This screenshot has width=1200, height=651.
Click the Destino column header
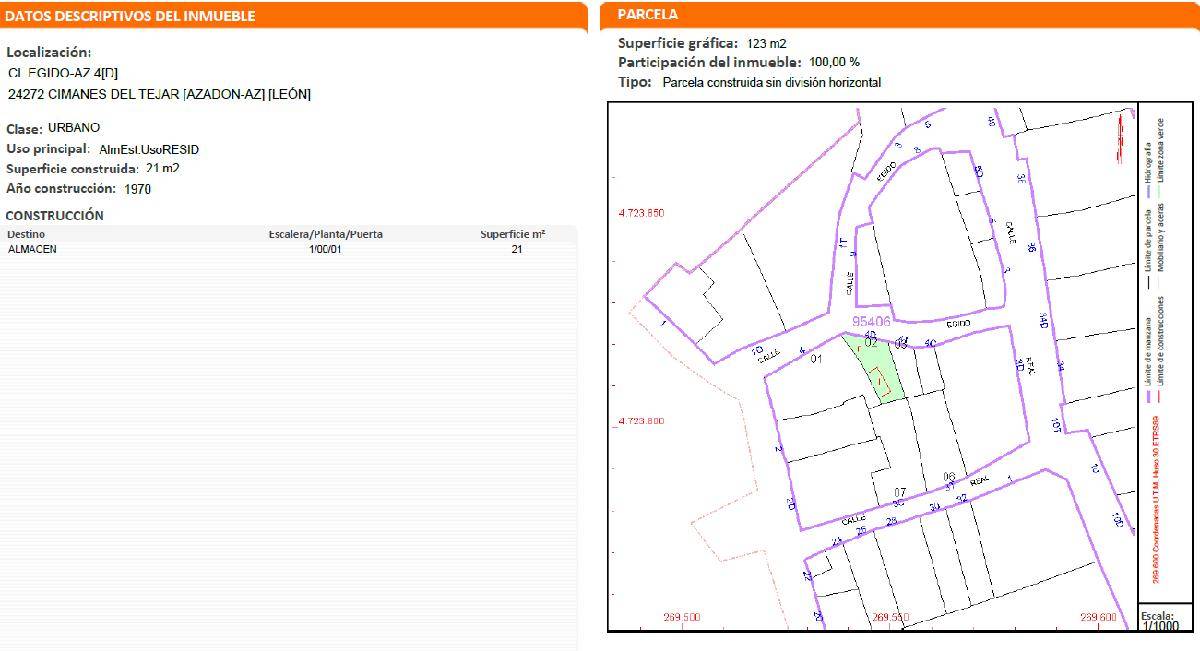[25, 234]
